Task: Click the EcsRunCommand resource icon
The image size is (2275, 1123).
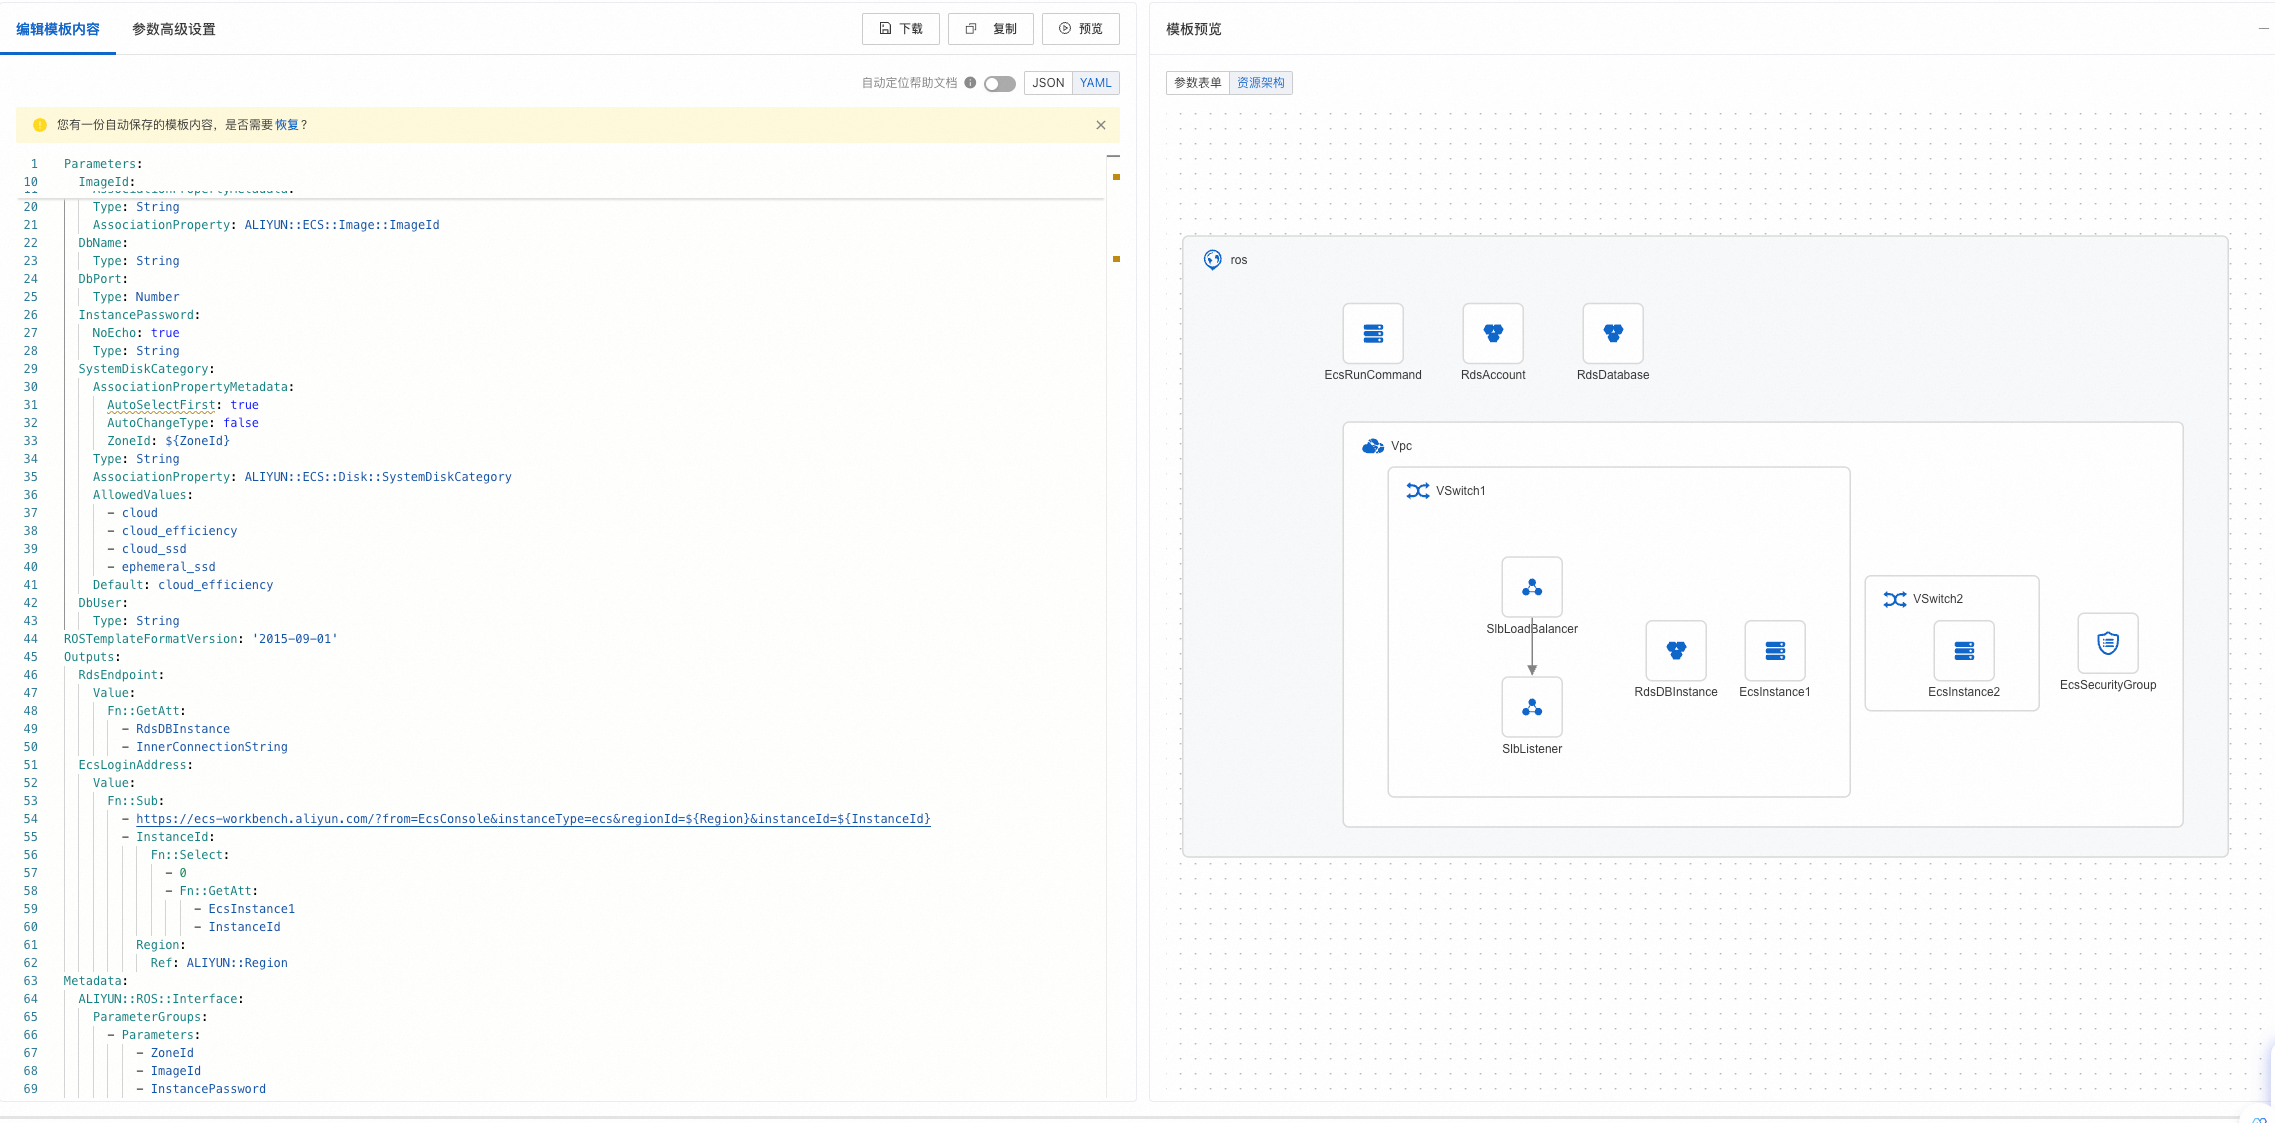Action: [1372, 334]
